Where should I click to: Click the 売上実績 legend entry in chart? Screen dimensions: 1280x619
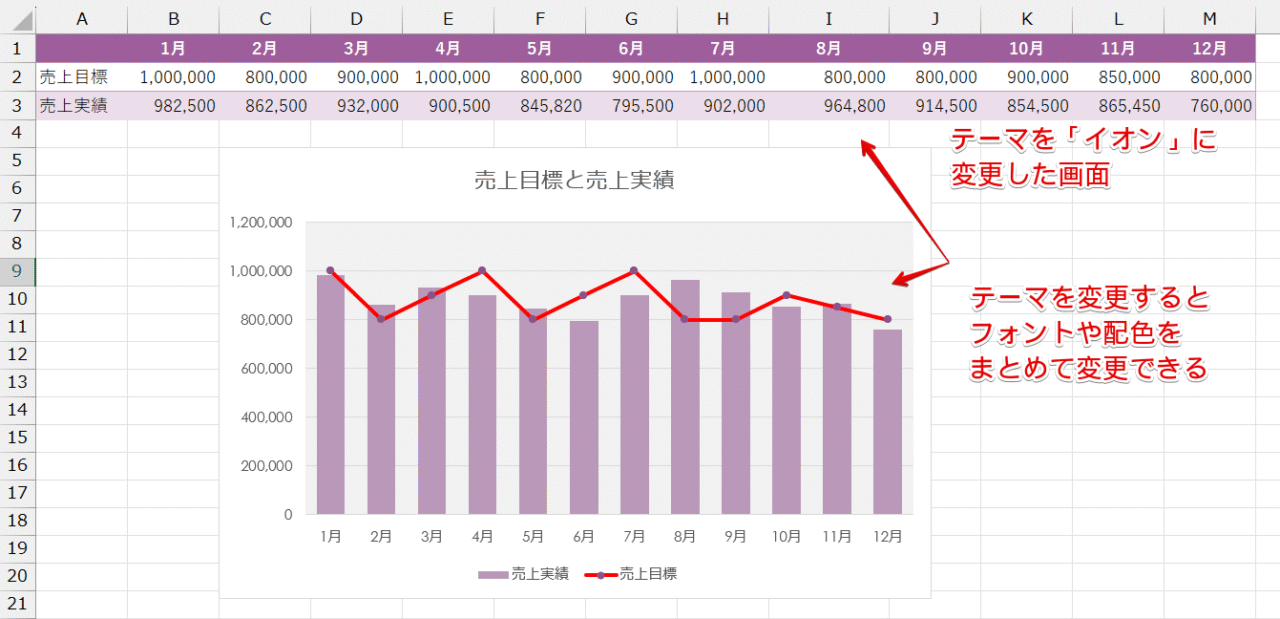pos(540,574)
